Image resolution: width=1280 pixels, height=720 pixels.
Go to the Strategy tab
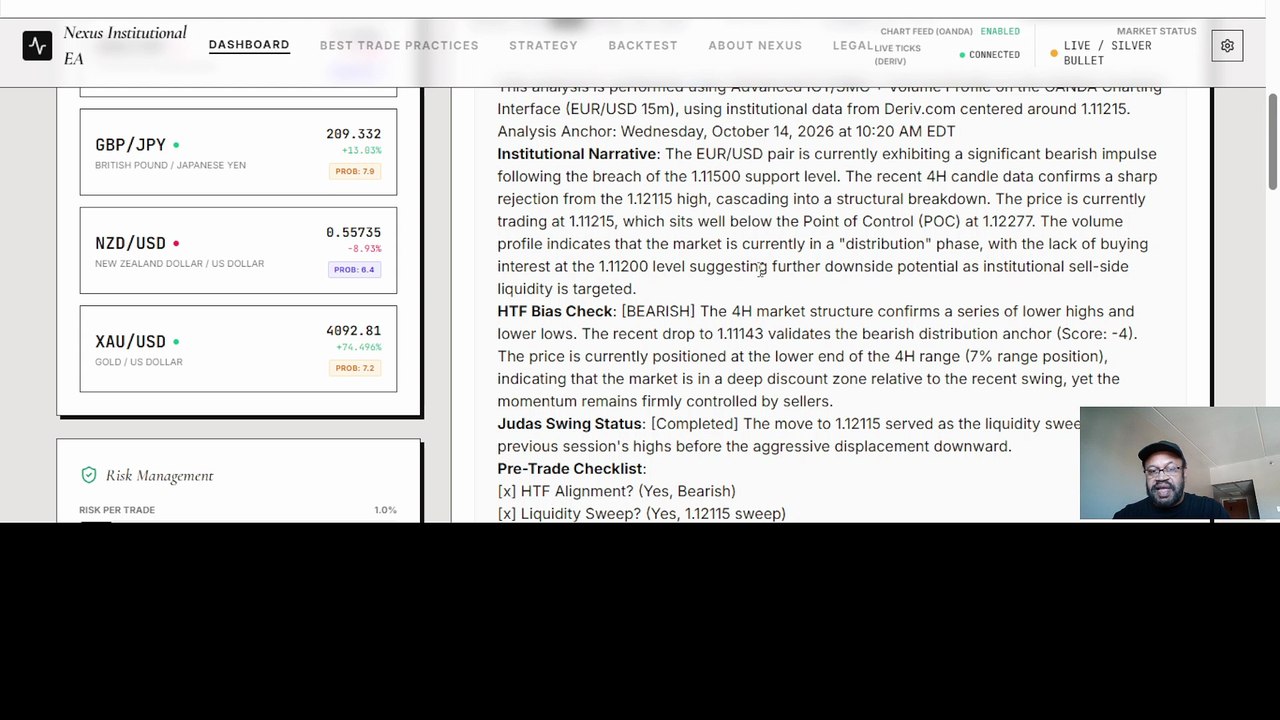(543, 45)
